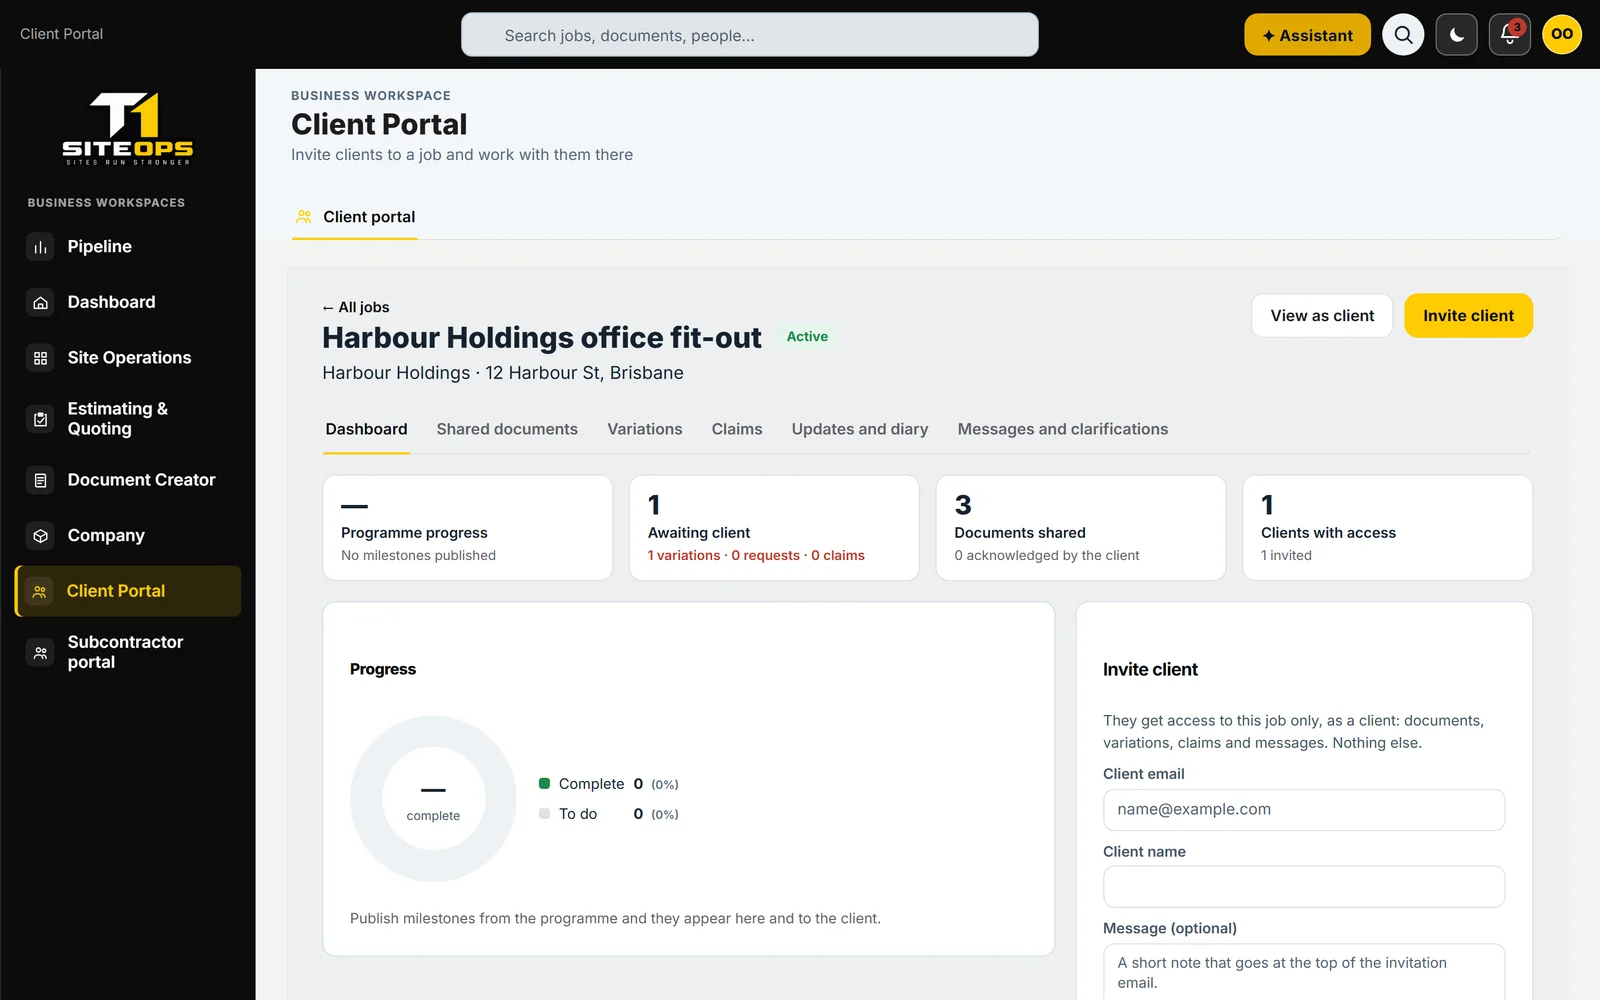
Task: Click the Message (optional) text area
Action: click(1304, 972)
